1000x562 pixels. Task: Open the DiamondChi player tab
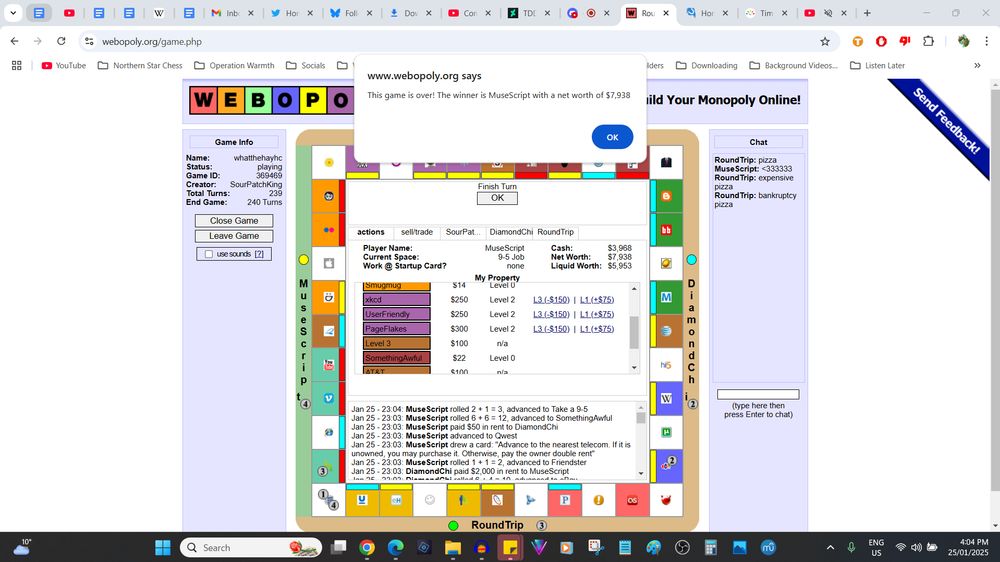pos(510,232)
